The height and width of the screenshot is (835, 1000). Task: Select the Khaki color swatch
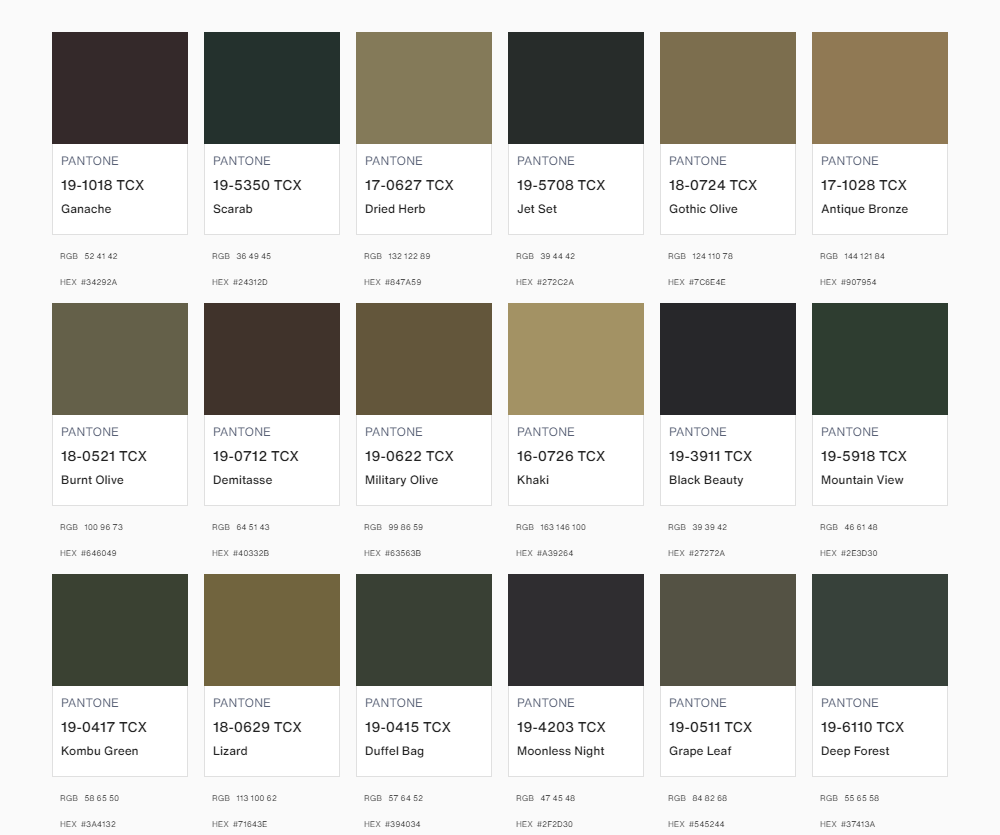[x=576, y=359]
